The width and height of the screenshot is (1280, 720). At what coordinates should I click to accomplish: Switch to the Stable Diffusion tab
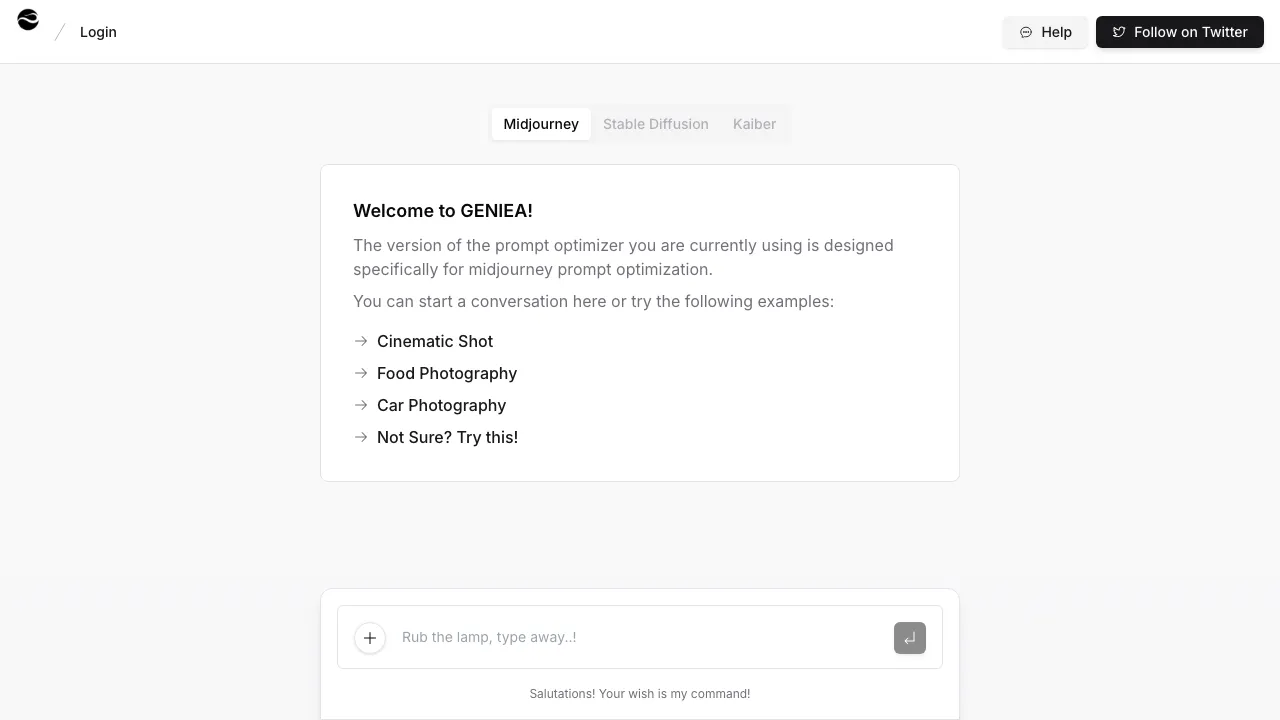pos(656,124)
